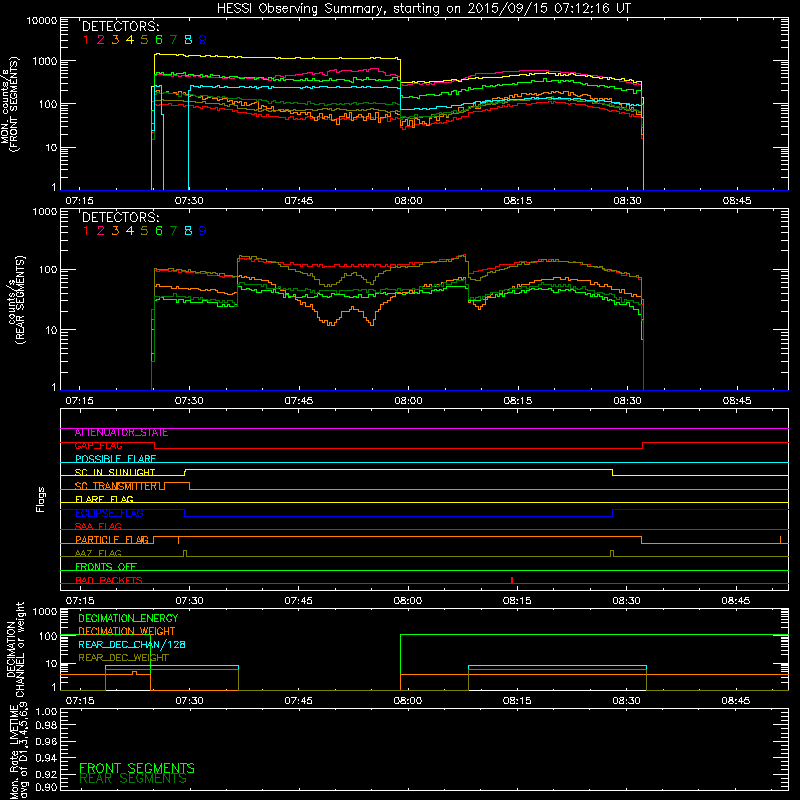The image size is (800, 800).
Task: Pick detector 6 in rear segments legend
Action: coord(159,231)
